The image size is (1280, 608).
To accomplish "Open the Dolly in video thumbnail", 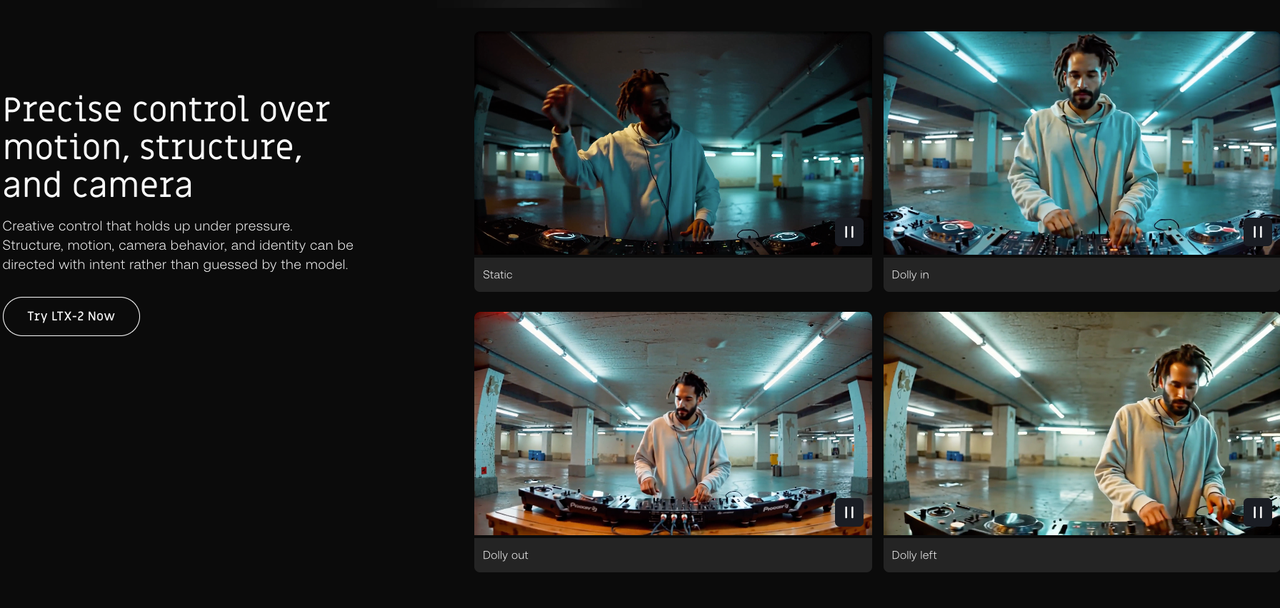I will coord(1081,143).
